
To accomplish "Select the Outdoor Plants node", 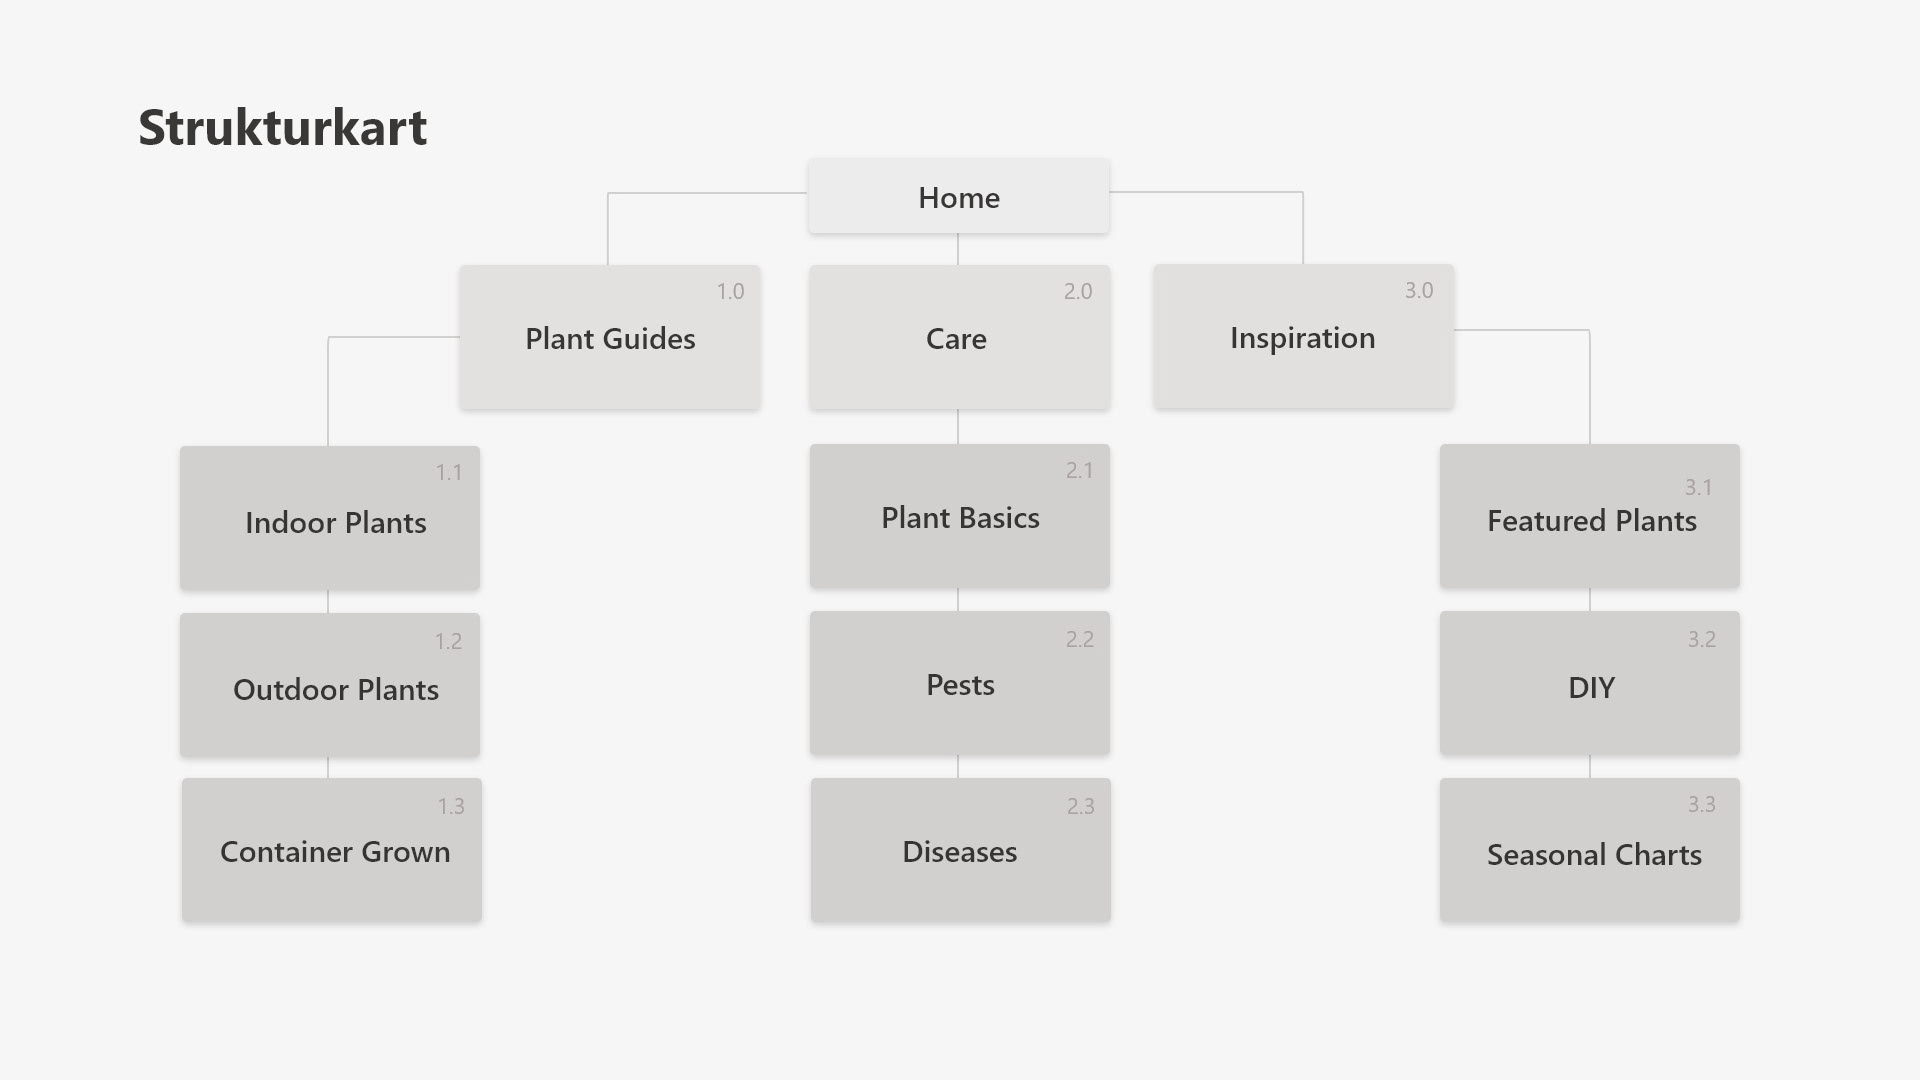I will click(330, 685).
